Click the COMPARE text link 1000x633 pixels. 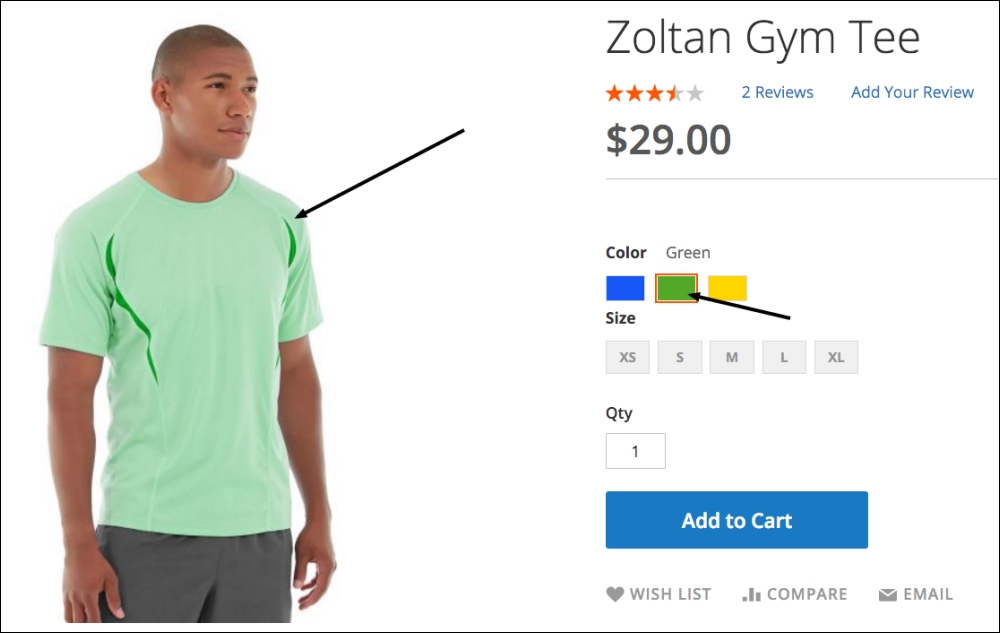click(807, 594)
